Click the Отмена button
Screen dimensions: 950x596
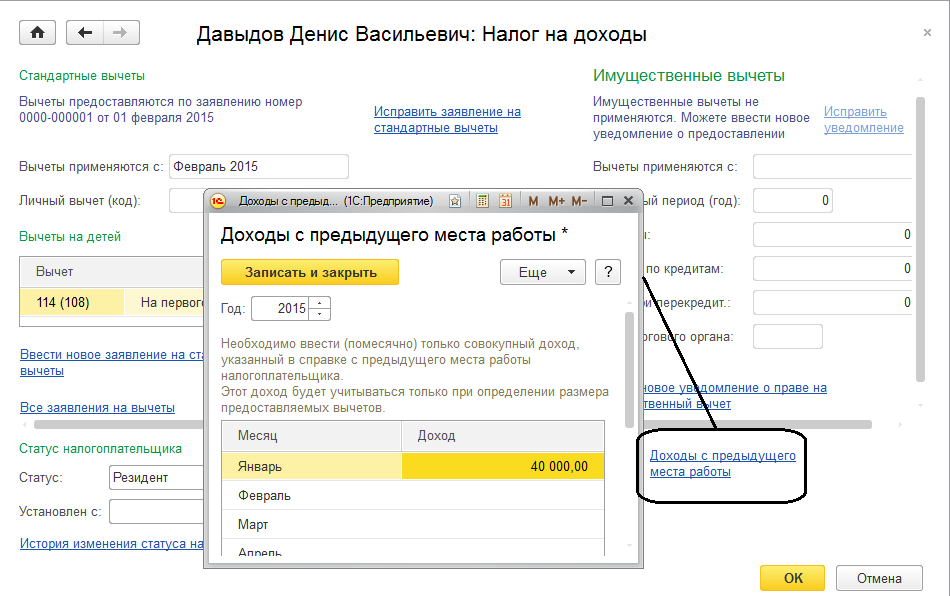879,578
